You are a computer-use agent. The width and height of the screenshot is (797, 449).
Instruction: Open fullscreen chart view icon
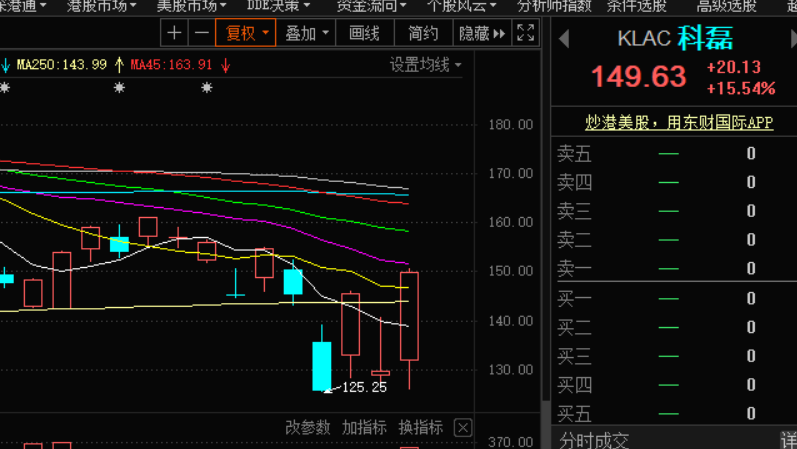click(x=526, y=33)
